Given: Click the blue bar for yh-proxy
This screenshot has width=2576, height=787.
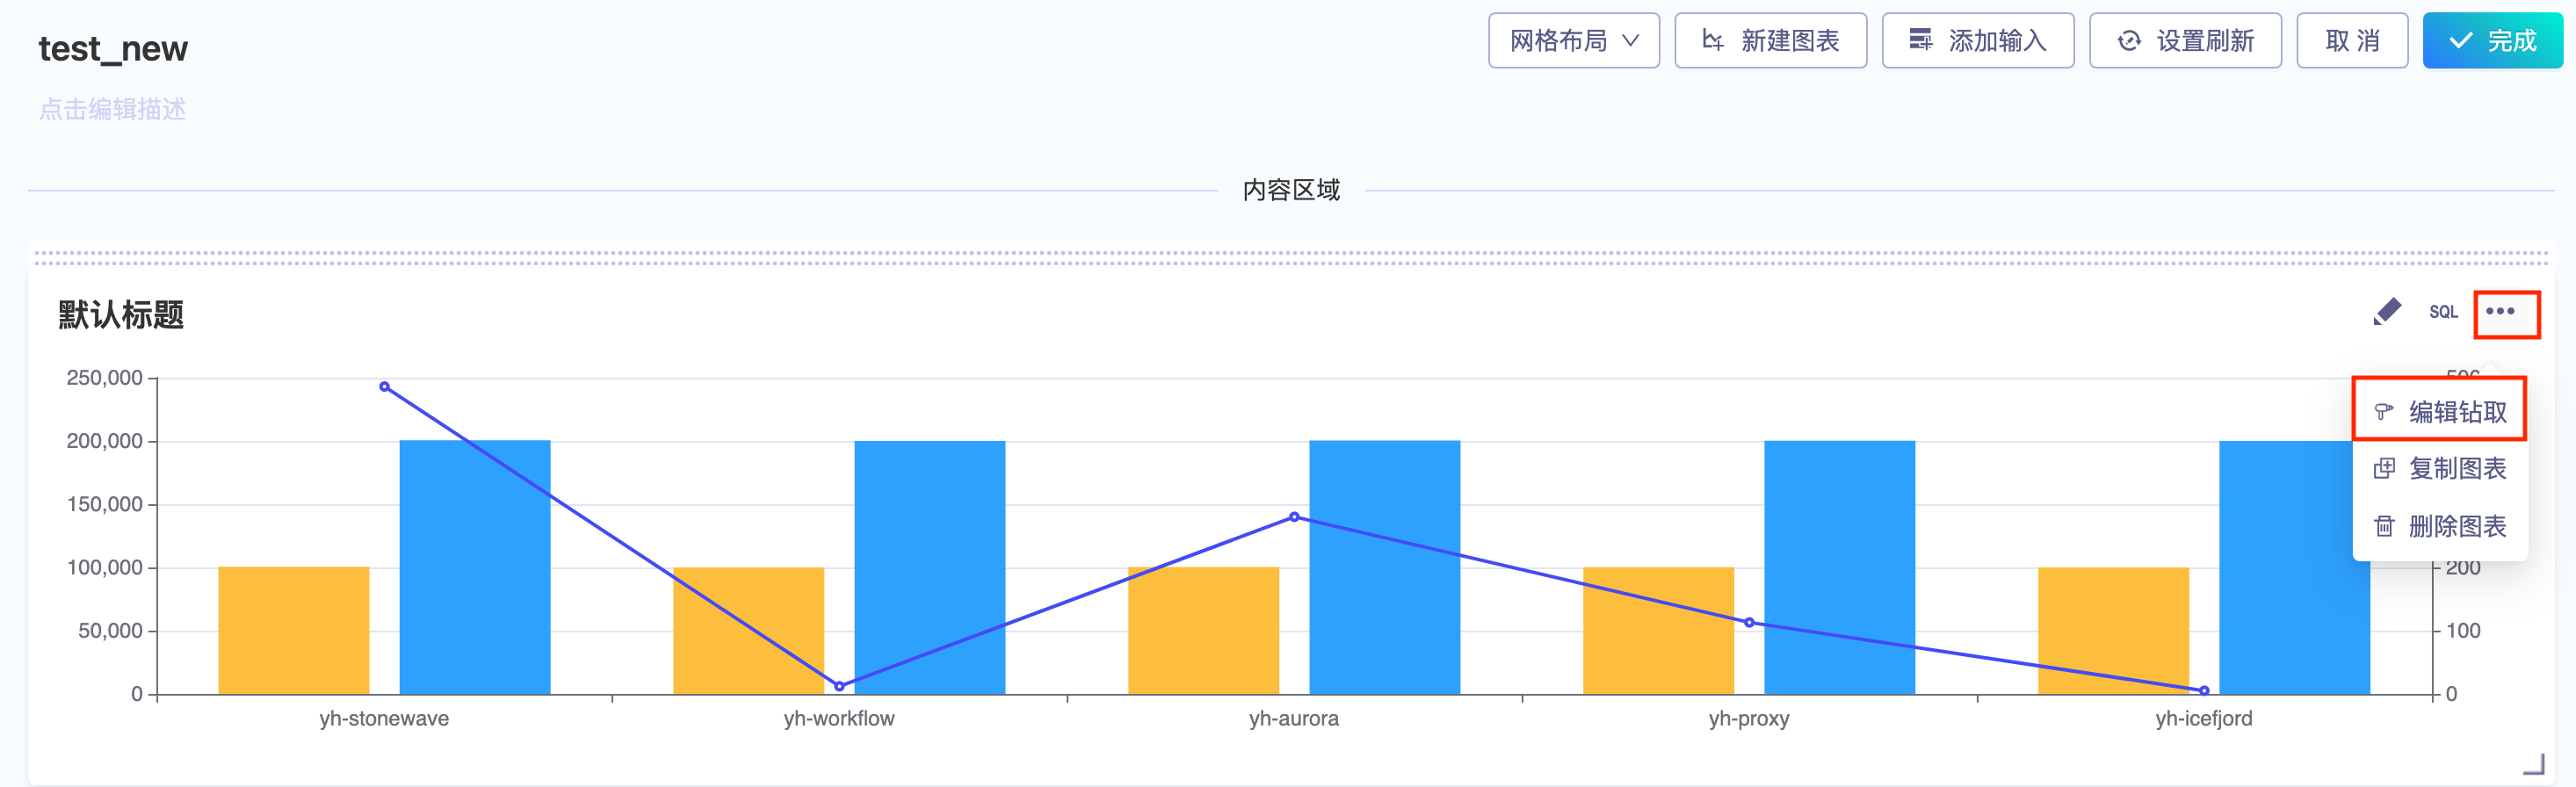Looking at the screenshot, I should [x=1839, y=567].
